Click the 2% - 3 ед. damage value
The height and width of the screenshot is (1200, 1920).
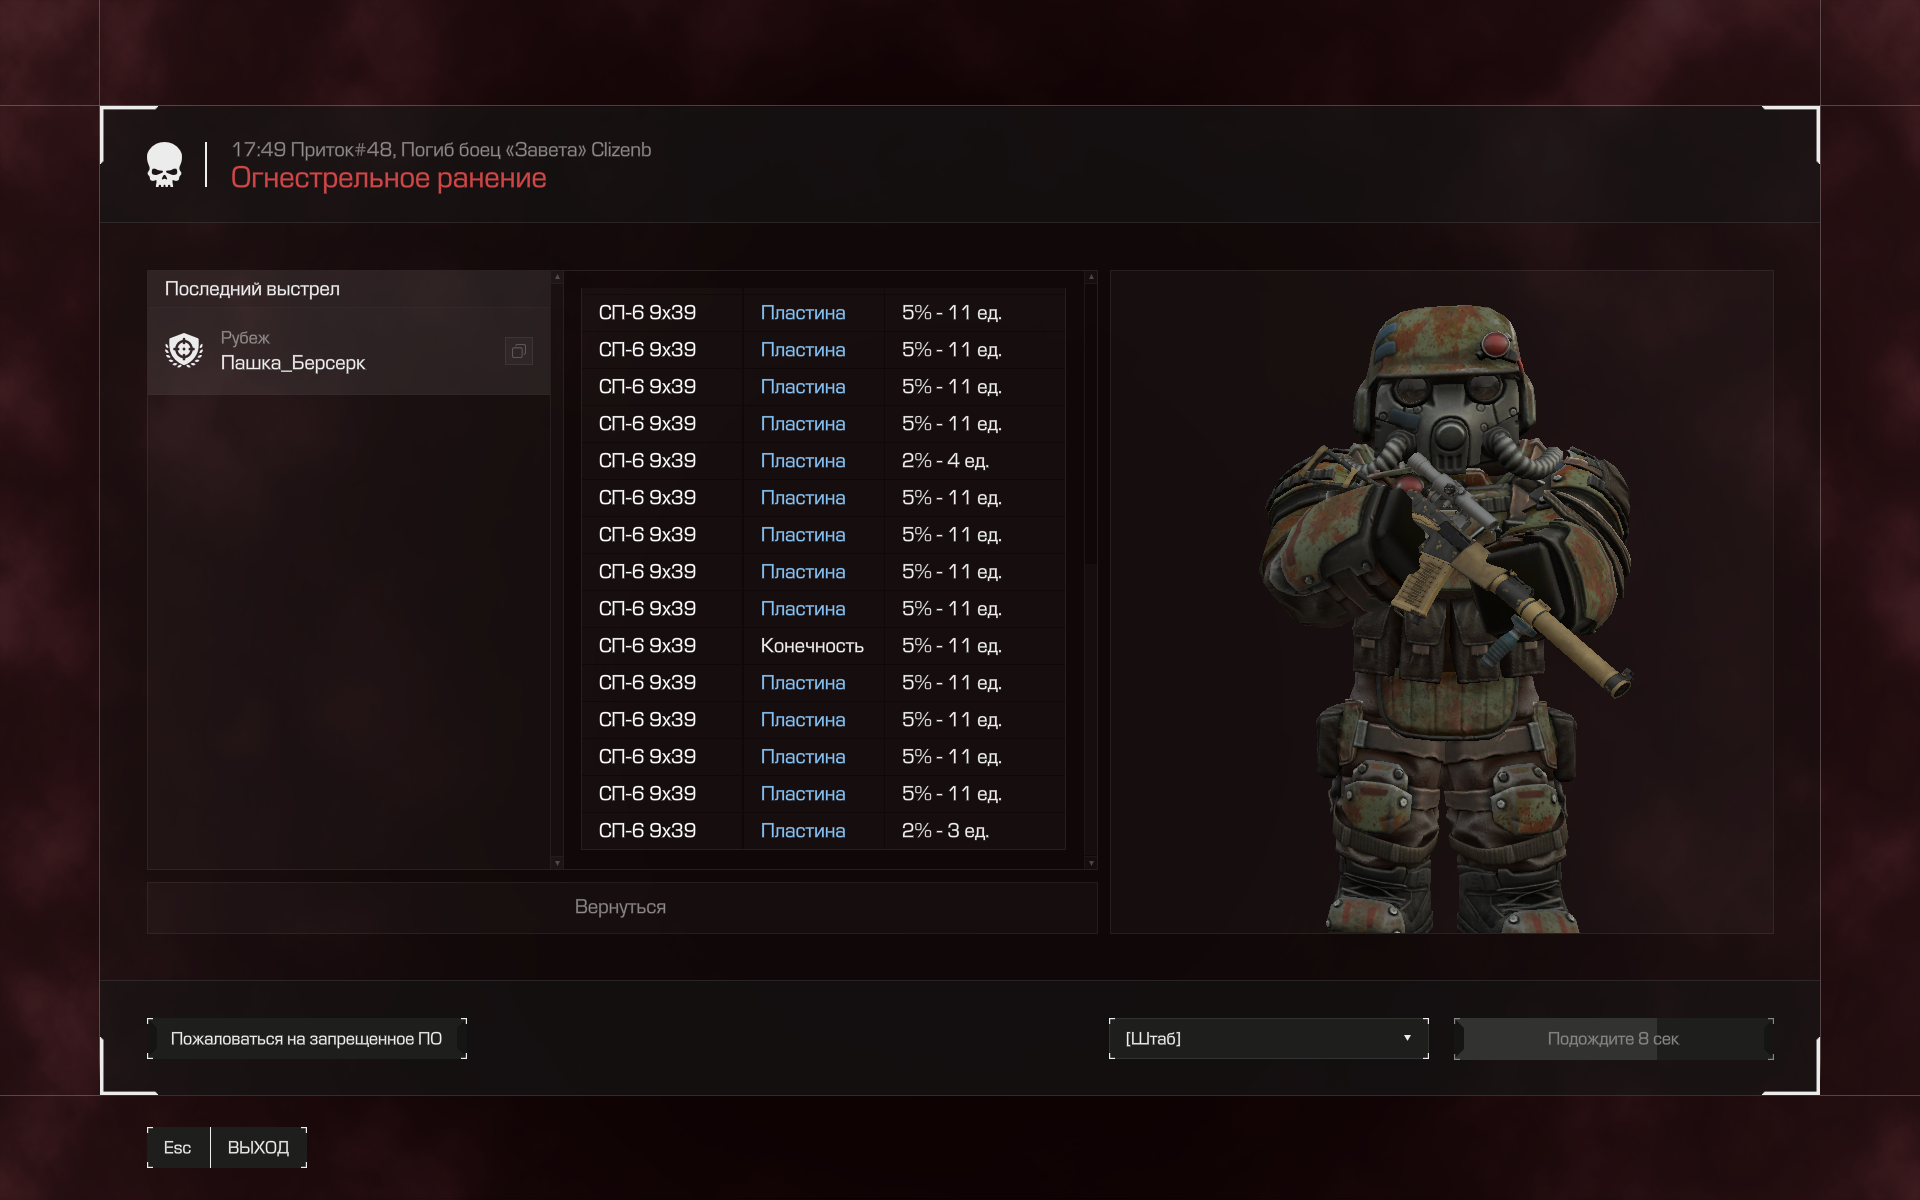point(945,831)
